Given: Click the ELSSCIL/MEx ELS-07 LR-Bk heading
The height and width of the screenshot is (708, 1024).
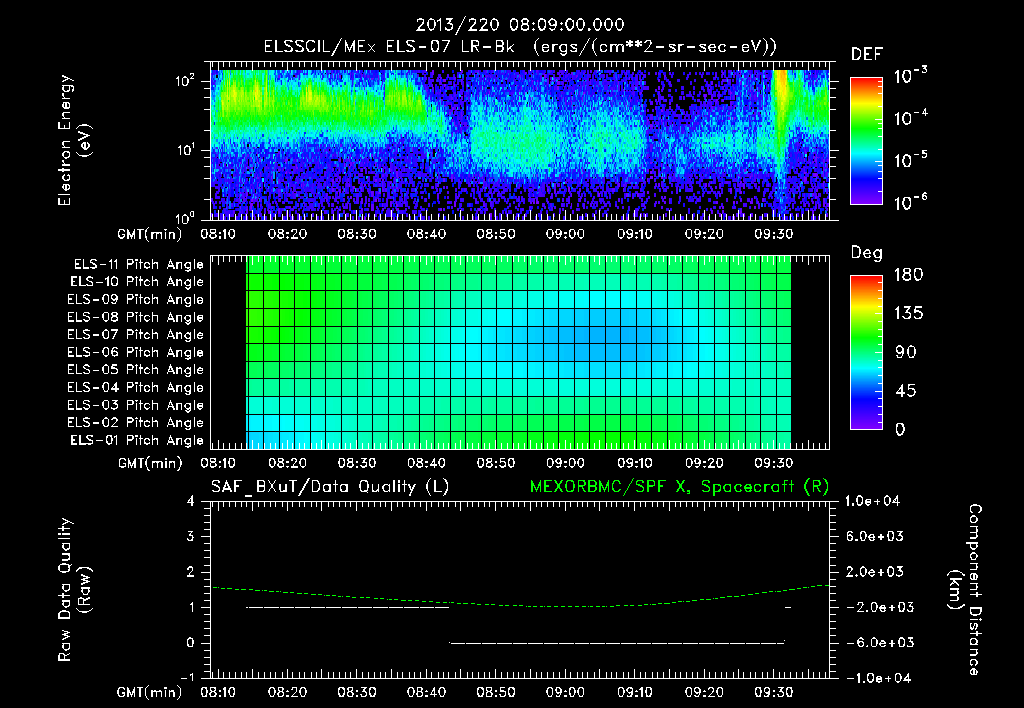Looking at the screenshot, I should pyautogui.click(x=389, y=47).
